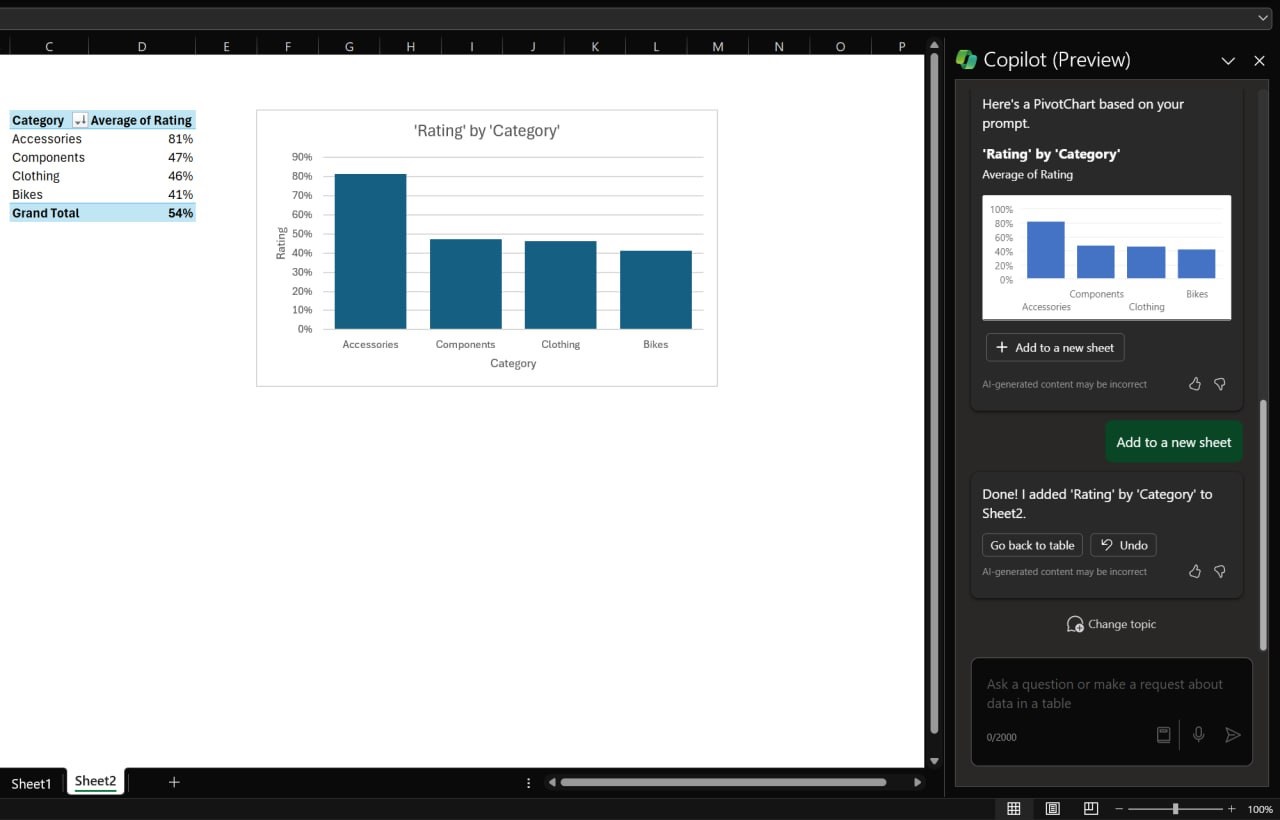
Task: Collapse the Copilot pane with the chevron
Action: point(1228,60)
